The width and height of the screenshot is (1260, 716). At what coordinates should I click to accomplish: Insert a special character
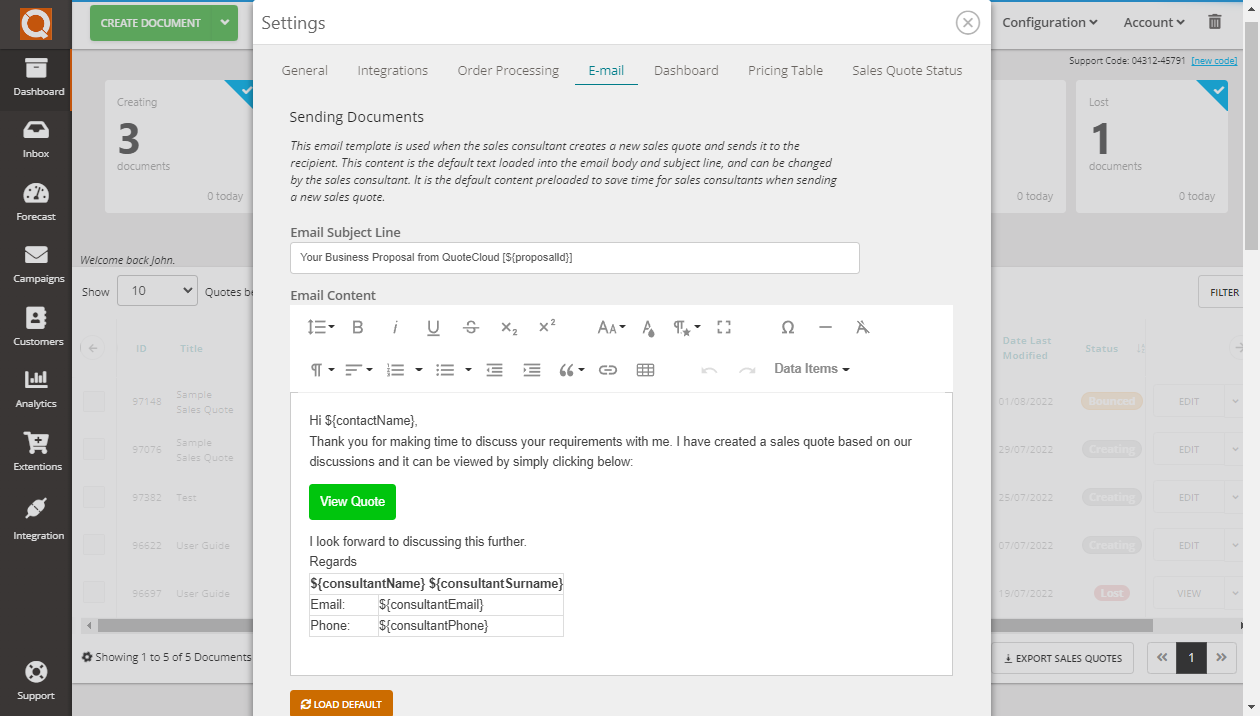tap(788, 327)
